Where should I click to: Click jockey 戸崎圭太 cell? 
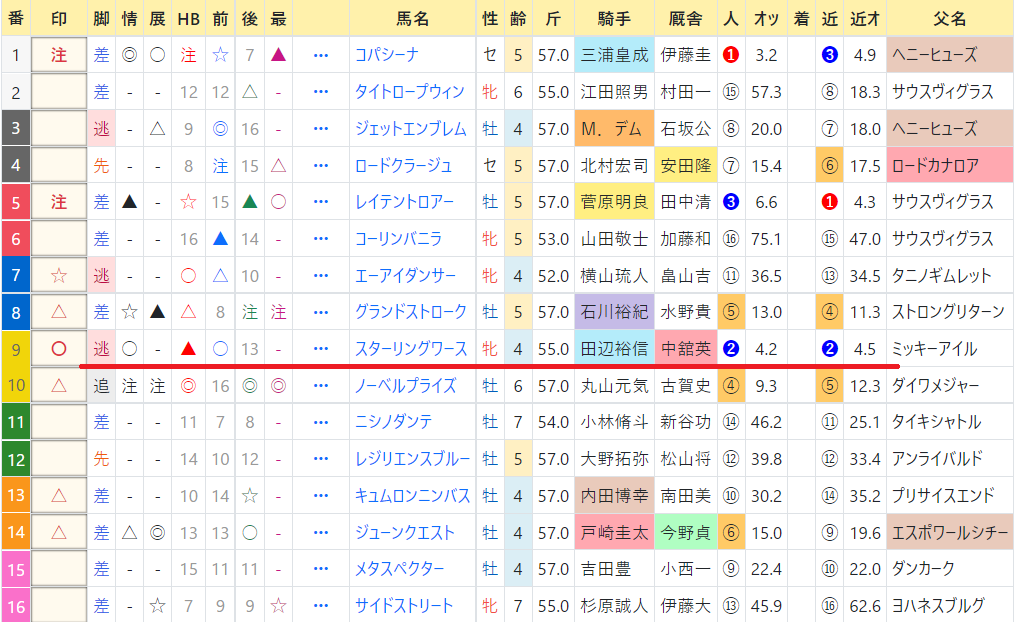tap(614, 533)
